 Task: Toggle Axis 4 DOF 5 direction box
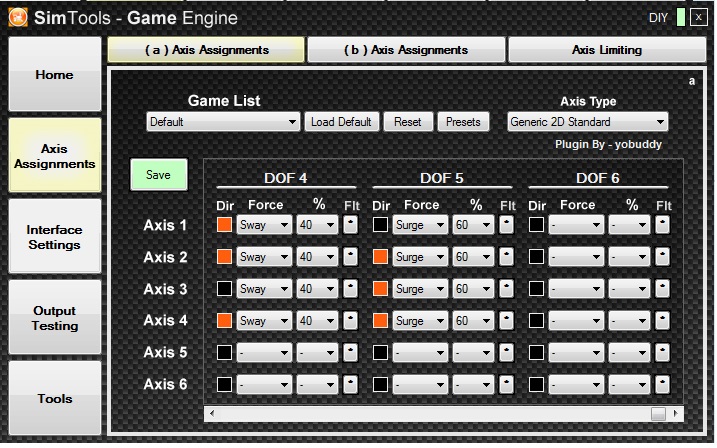380,320
